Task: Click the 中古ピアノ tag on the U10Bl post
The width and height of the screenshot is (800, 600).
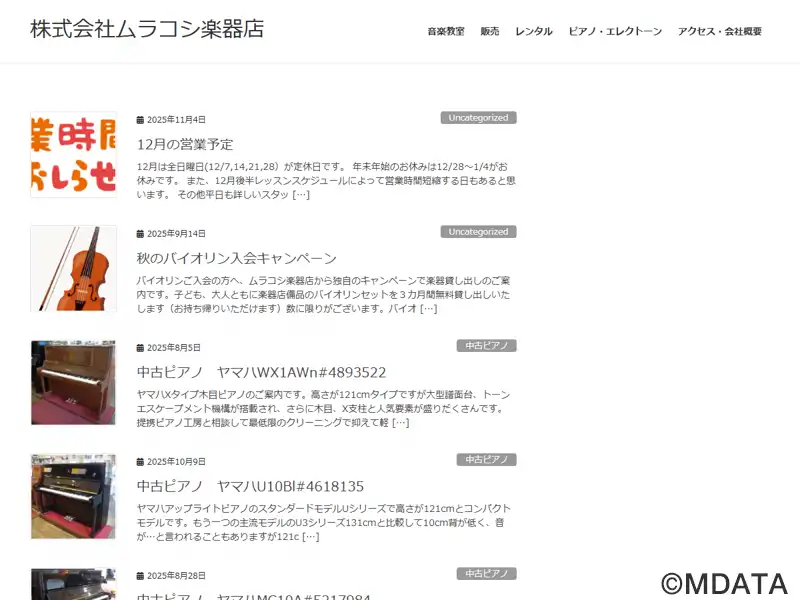Action: (x=487, y=460)
